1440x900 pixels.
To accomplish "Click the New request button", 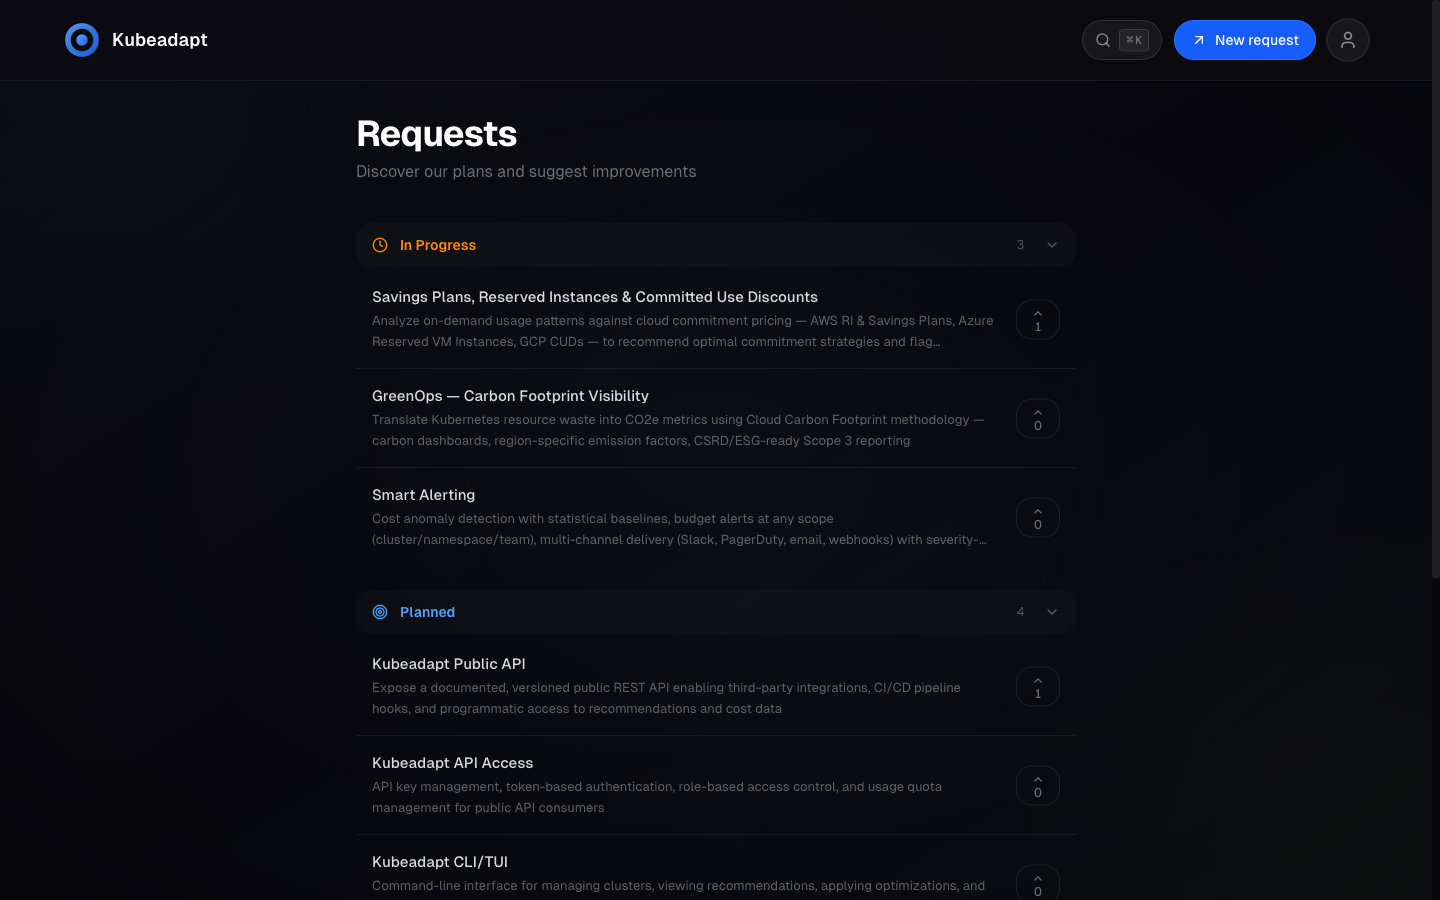I will pyautogui.click(x=1245, y=40).
